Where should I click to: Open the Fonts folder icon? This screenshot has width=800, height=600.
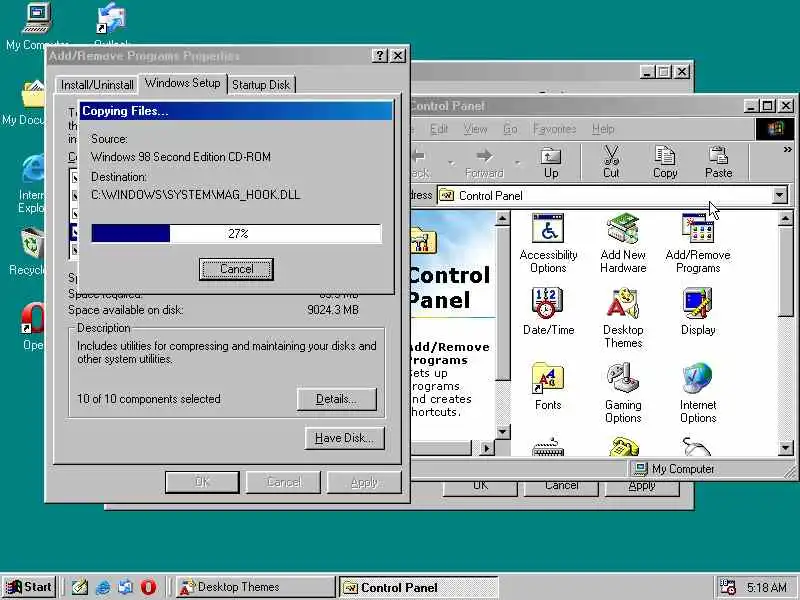pyautogui.click(x=547, y=386)
